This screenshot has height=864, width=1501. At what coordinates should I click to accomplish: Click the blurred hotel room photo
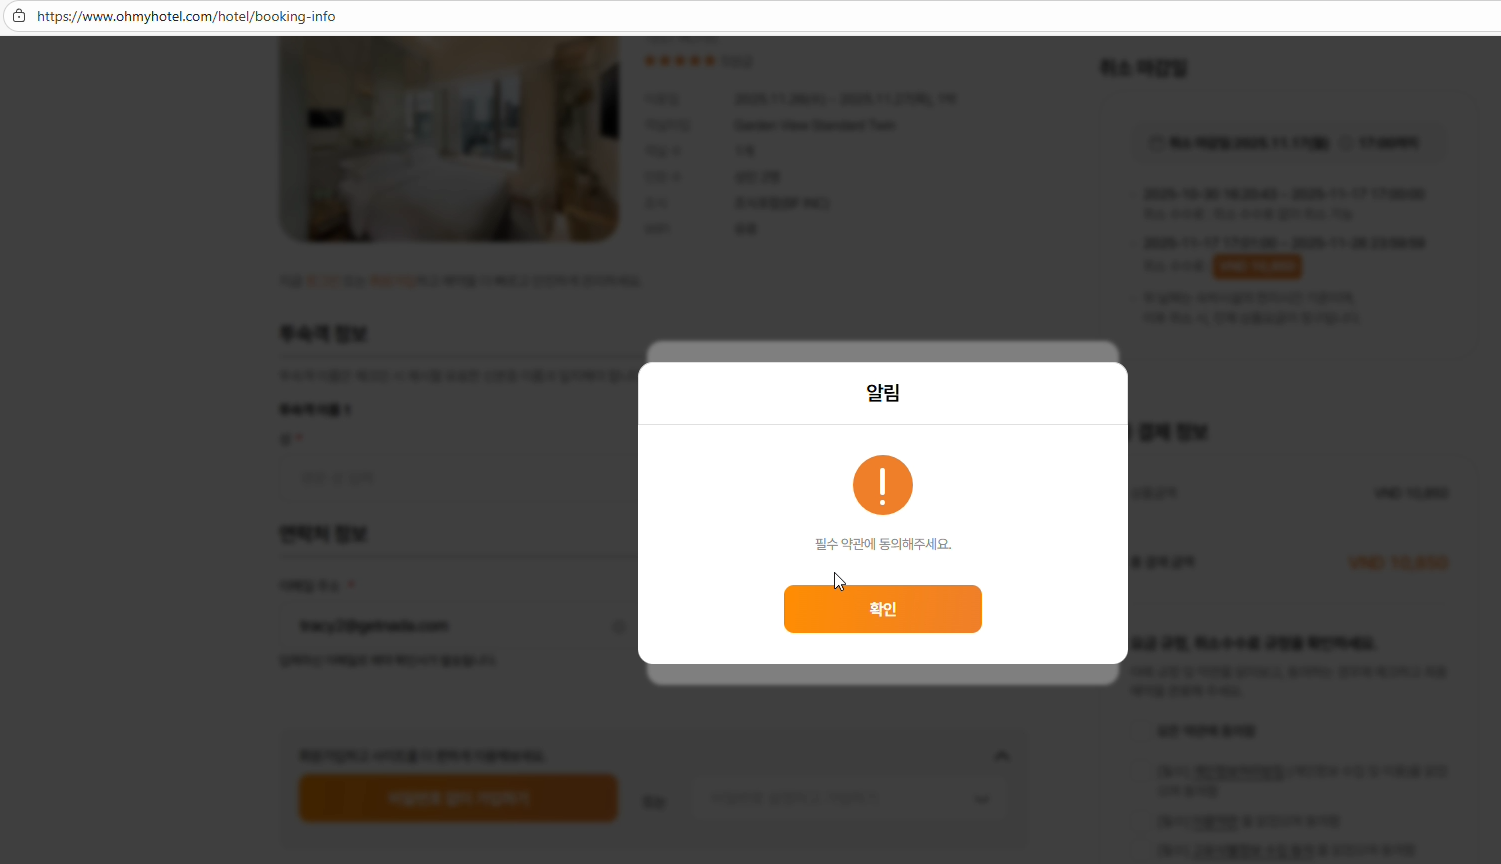(x=448, y=139)
